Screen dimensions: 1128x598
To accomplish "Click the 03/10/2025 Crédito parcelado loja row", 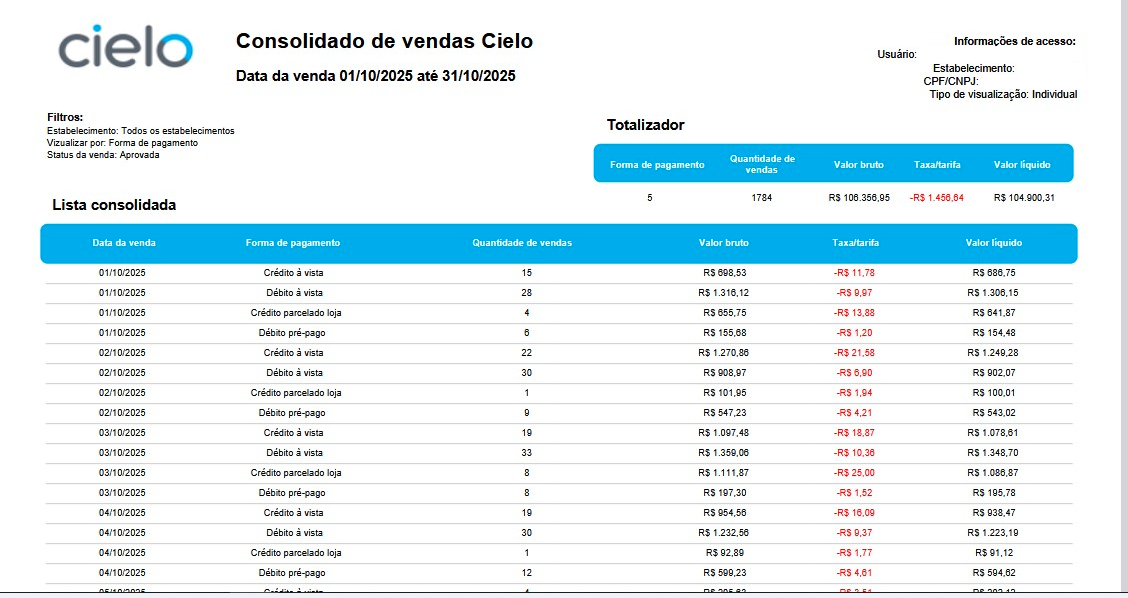I will tap(559, 474).
